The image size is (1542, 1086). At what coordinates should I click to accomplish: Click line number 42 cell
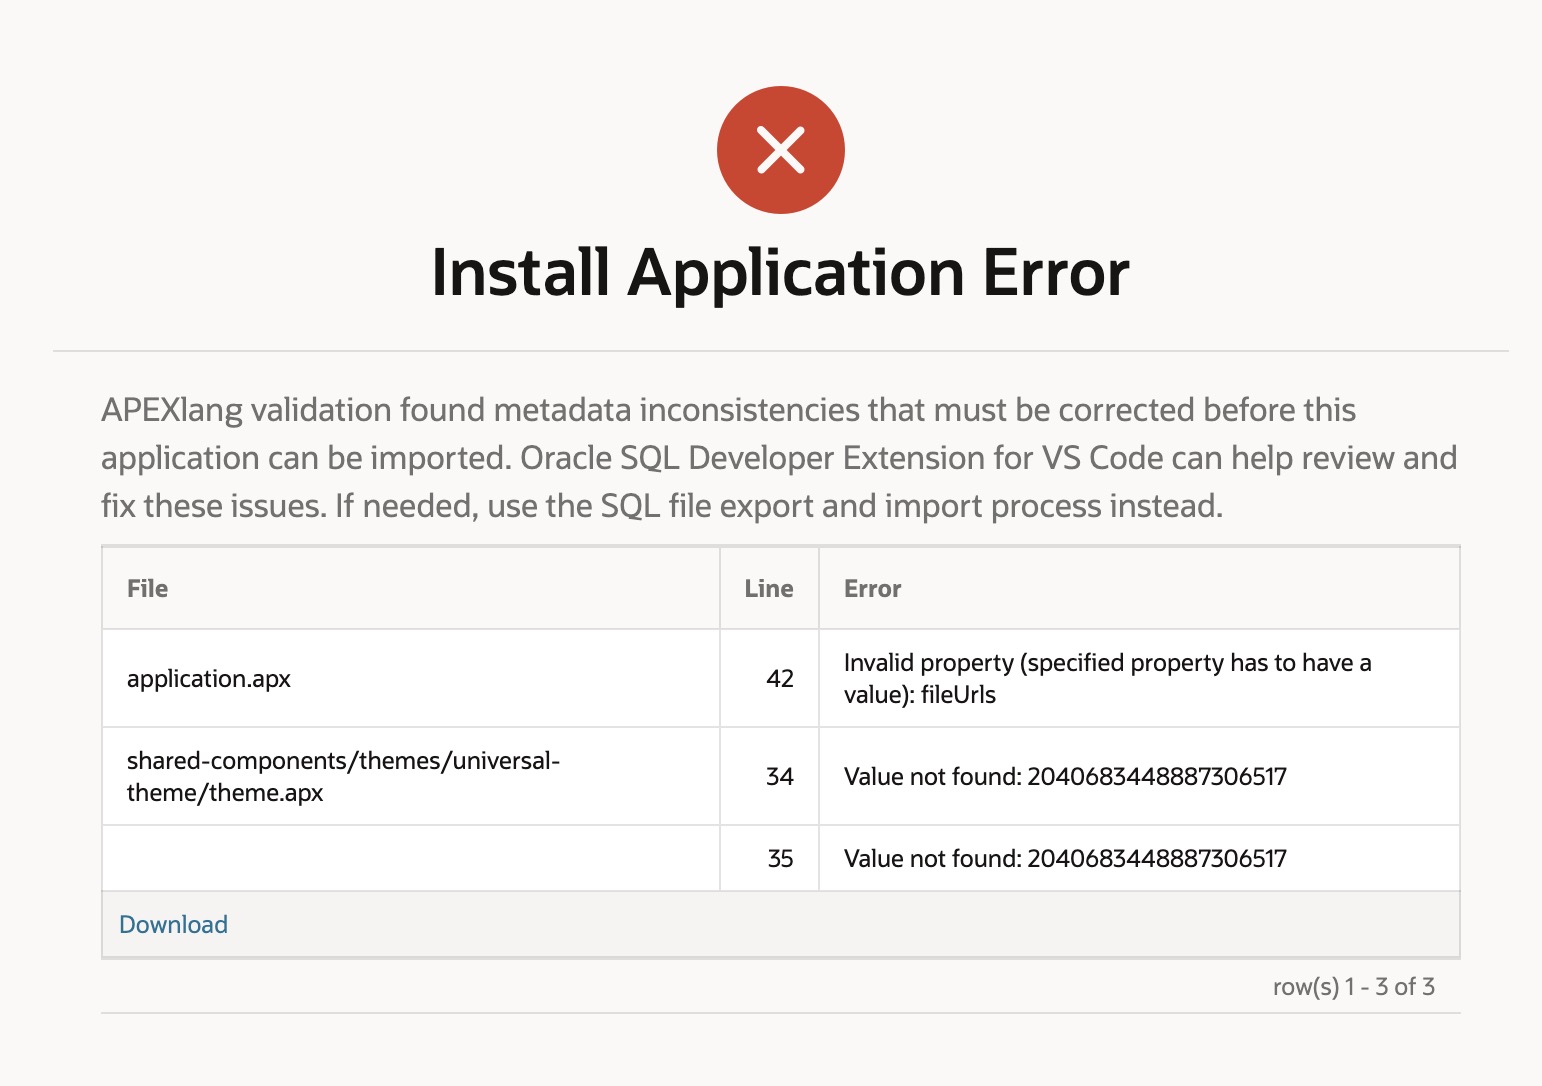click(769, 678)
